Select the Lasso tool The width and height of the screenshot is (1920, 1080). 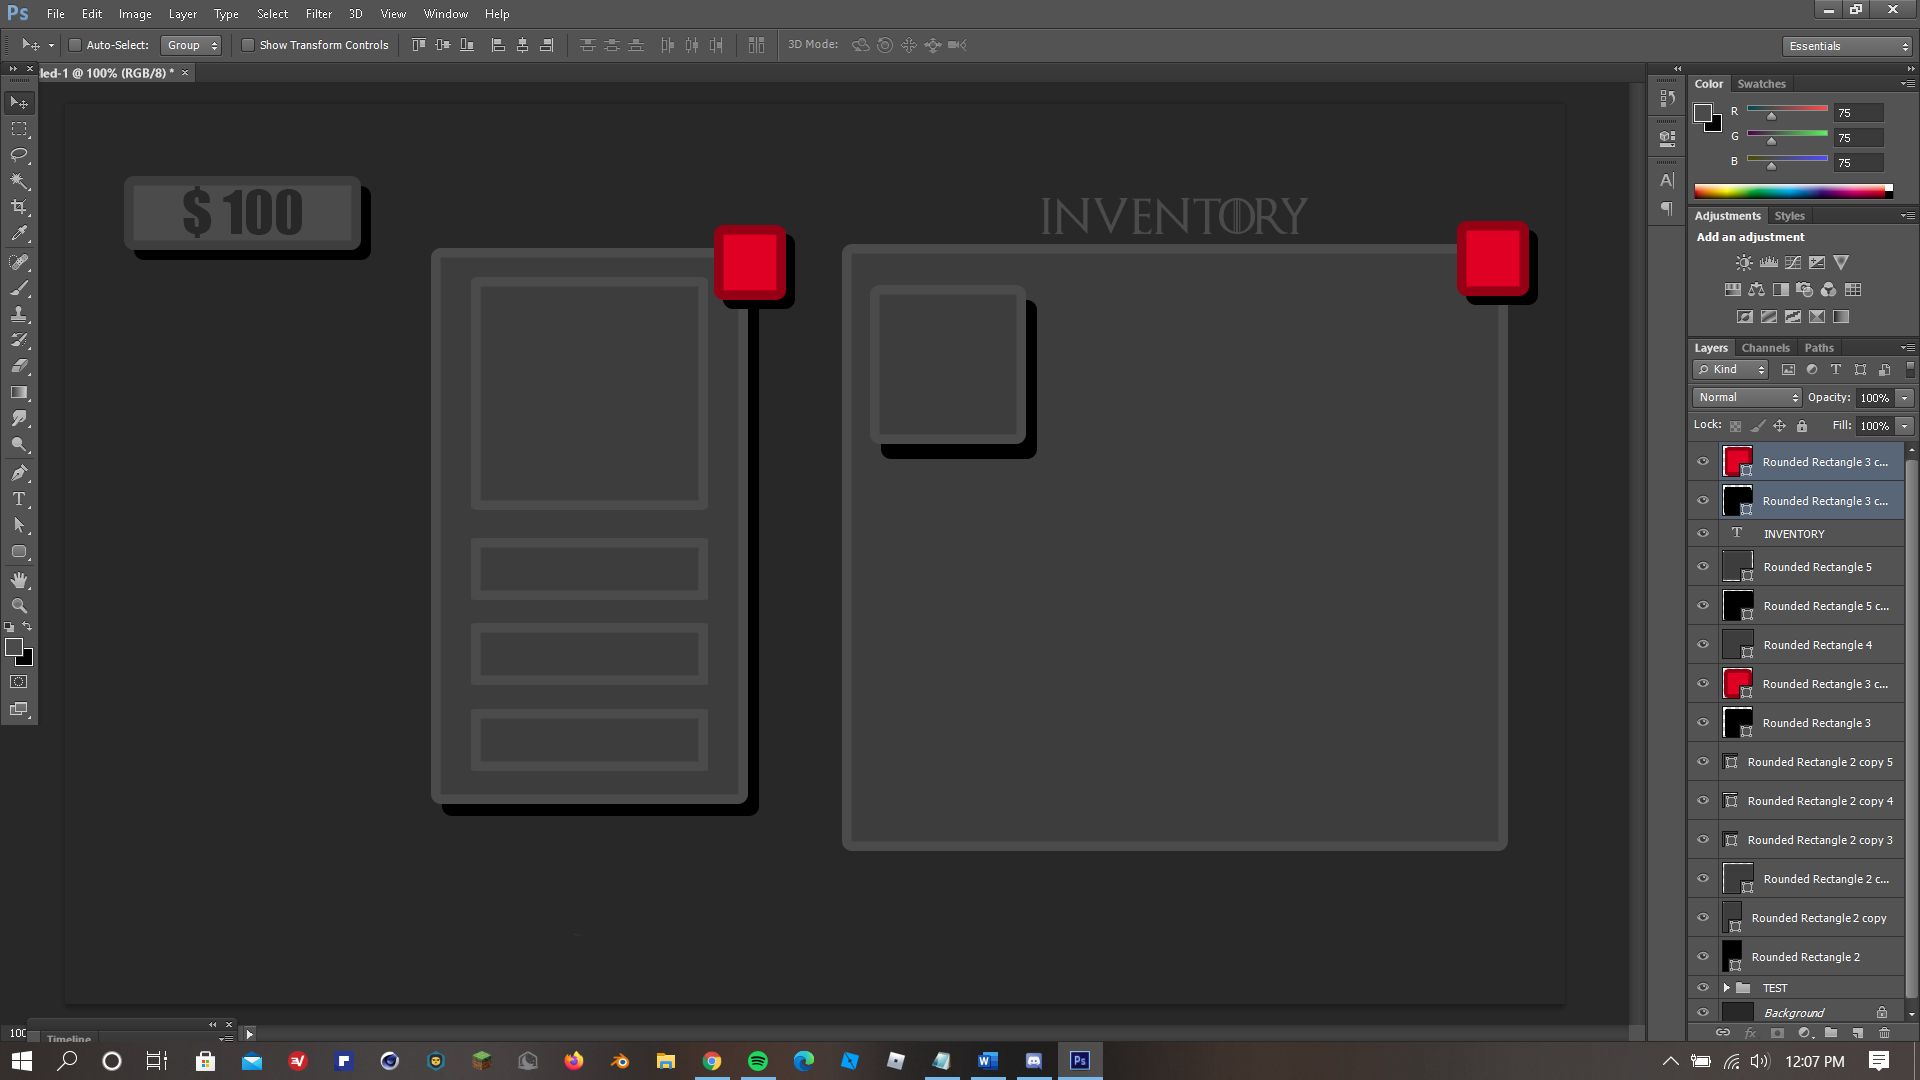[19, 155]
